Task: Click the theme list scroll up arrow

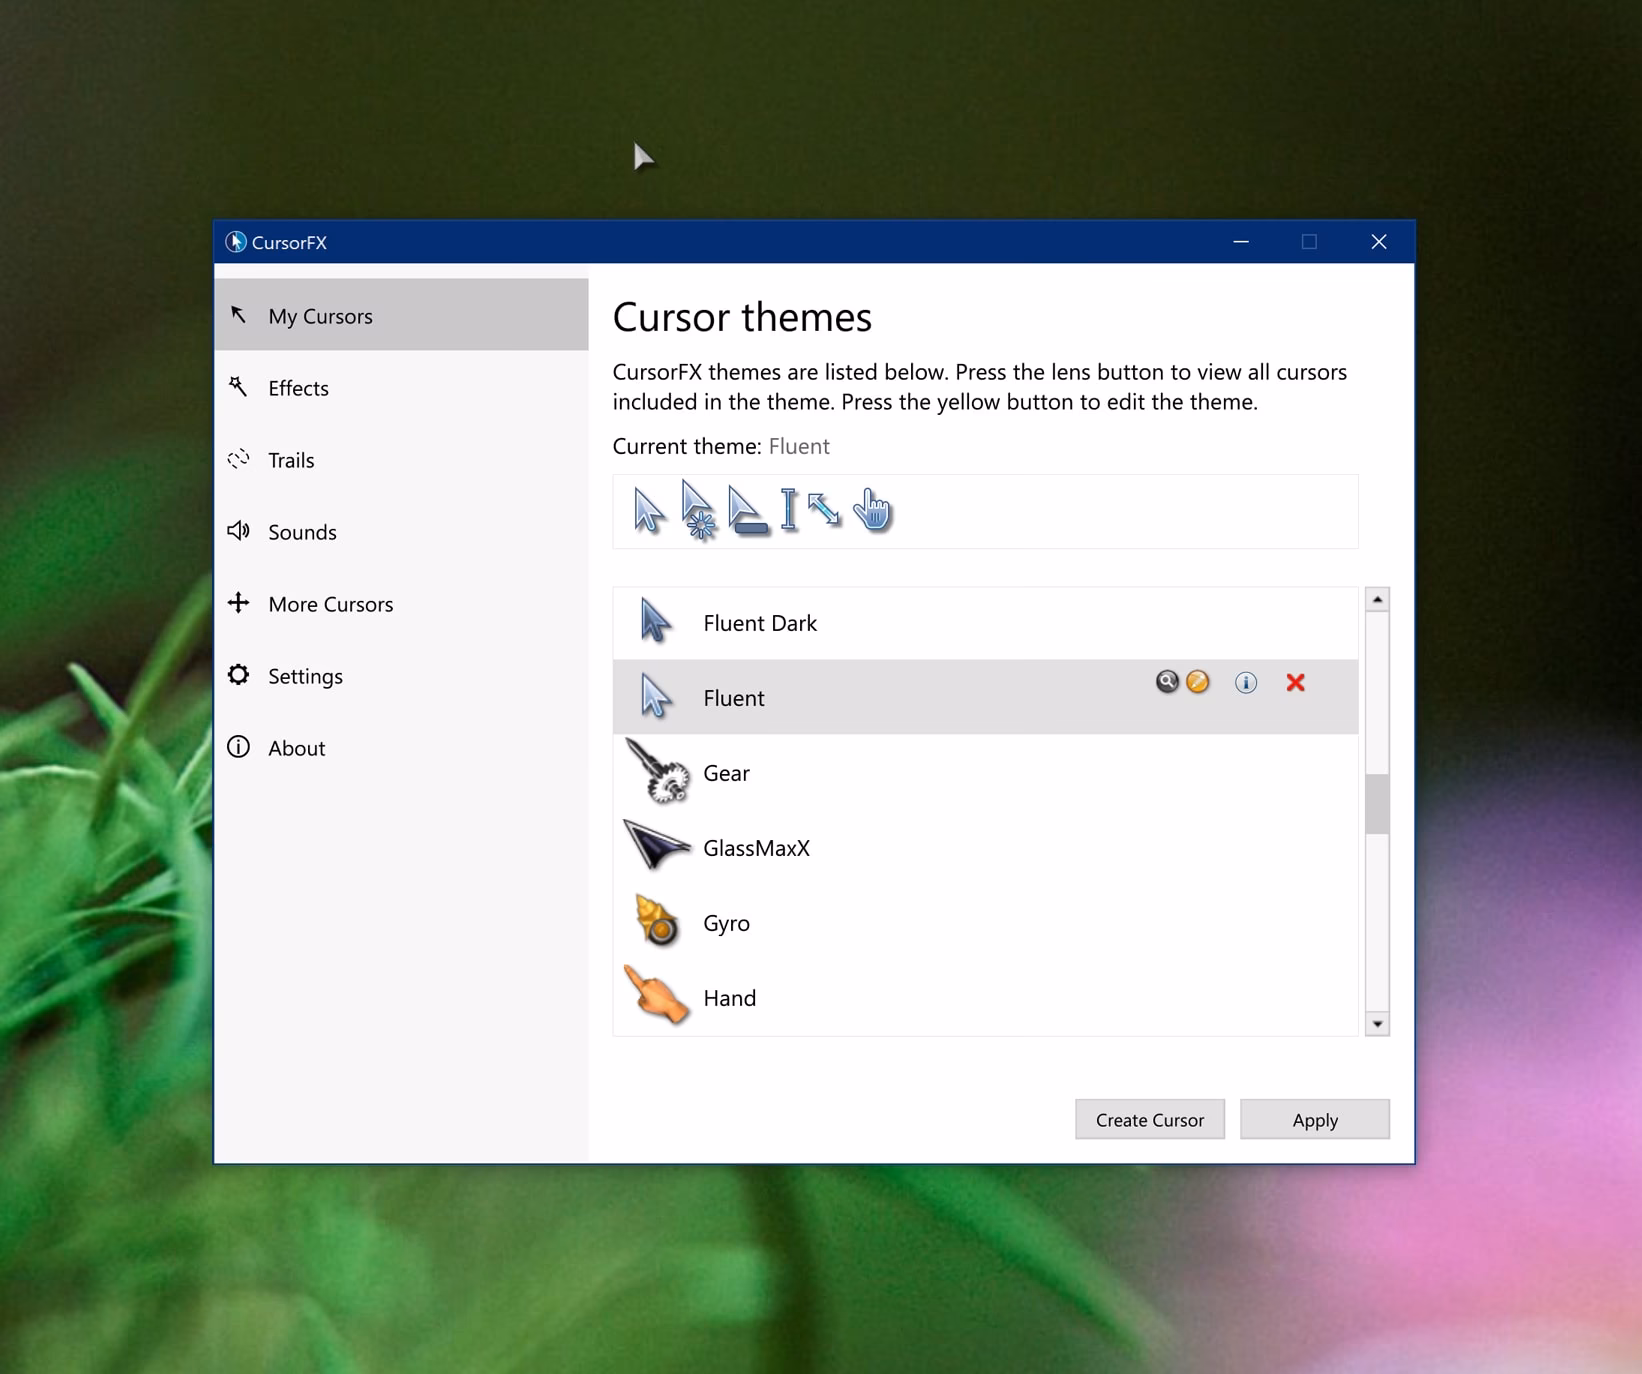Action: [1377, 599]
